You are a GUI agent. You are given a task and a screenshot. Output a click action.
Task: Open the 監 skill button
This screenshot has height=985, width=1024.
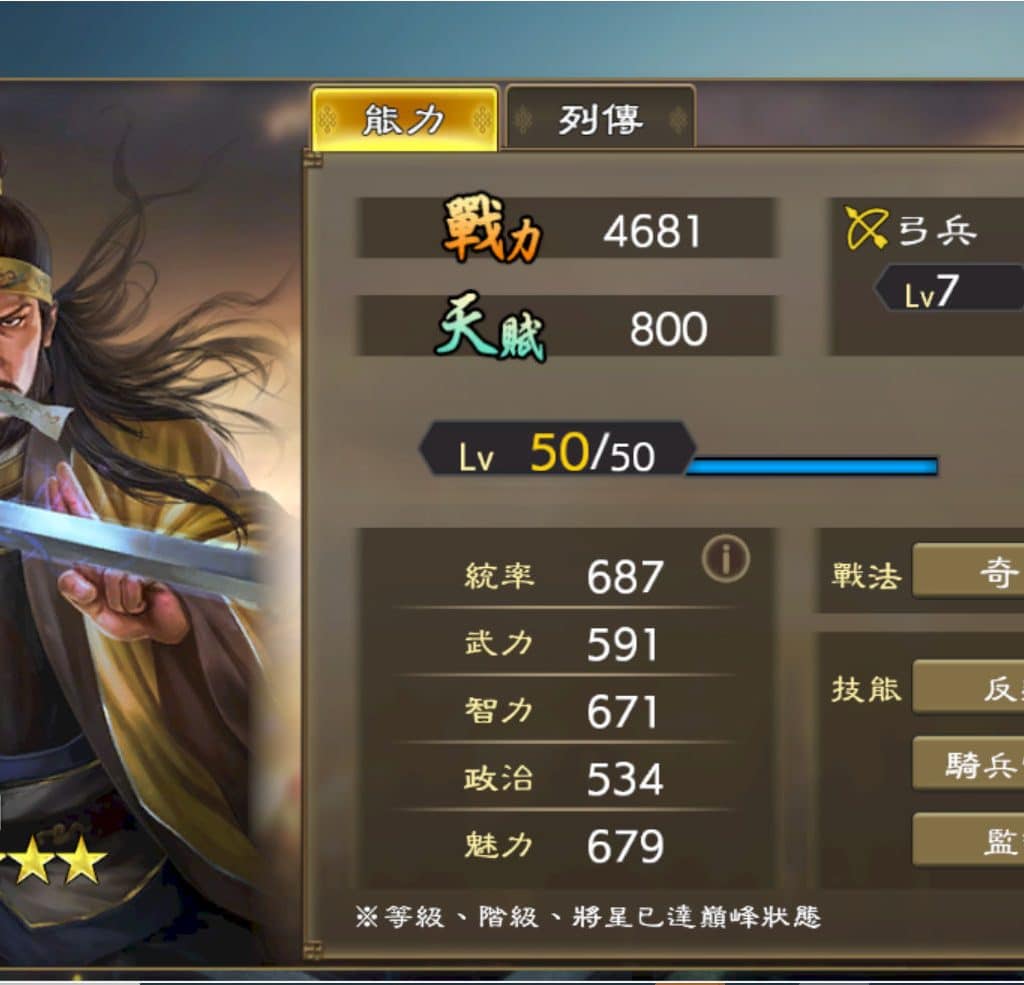point(968,840)
